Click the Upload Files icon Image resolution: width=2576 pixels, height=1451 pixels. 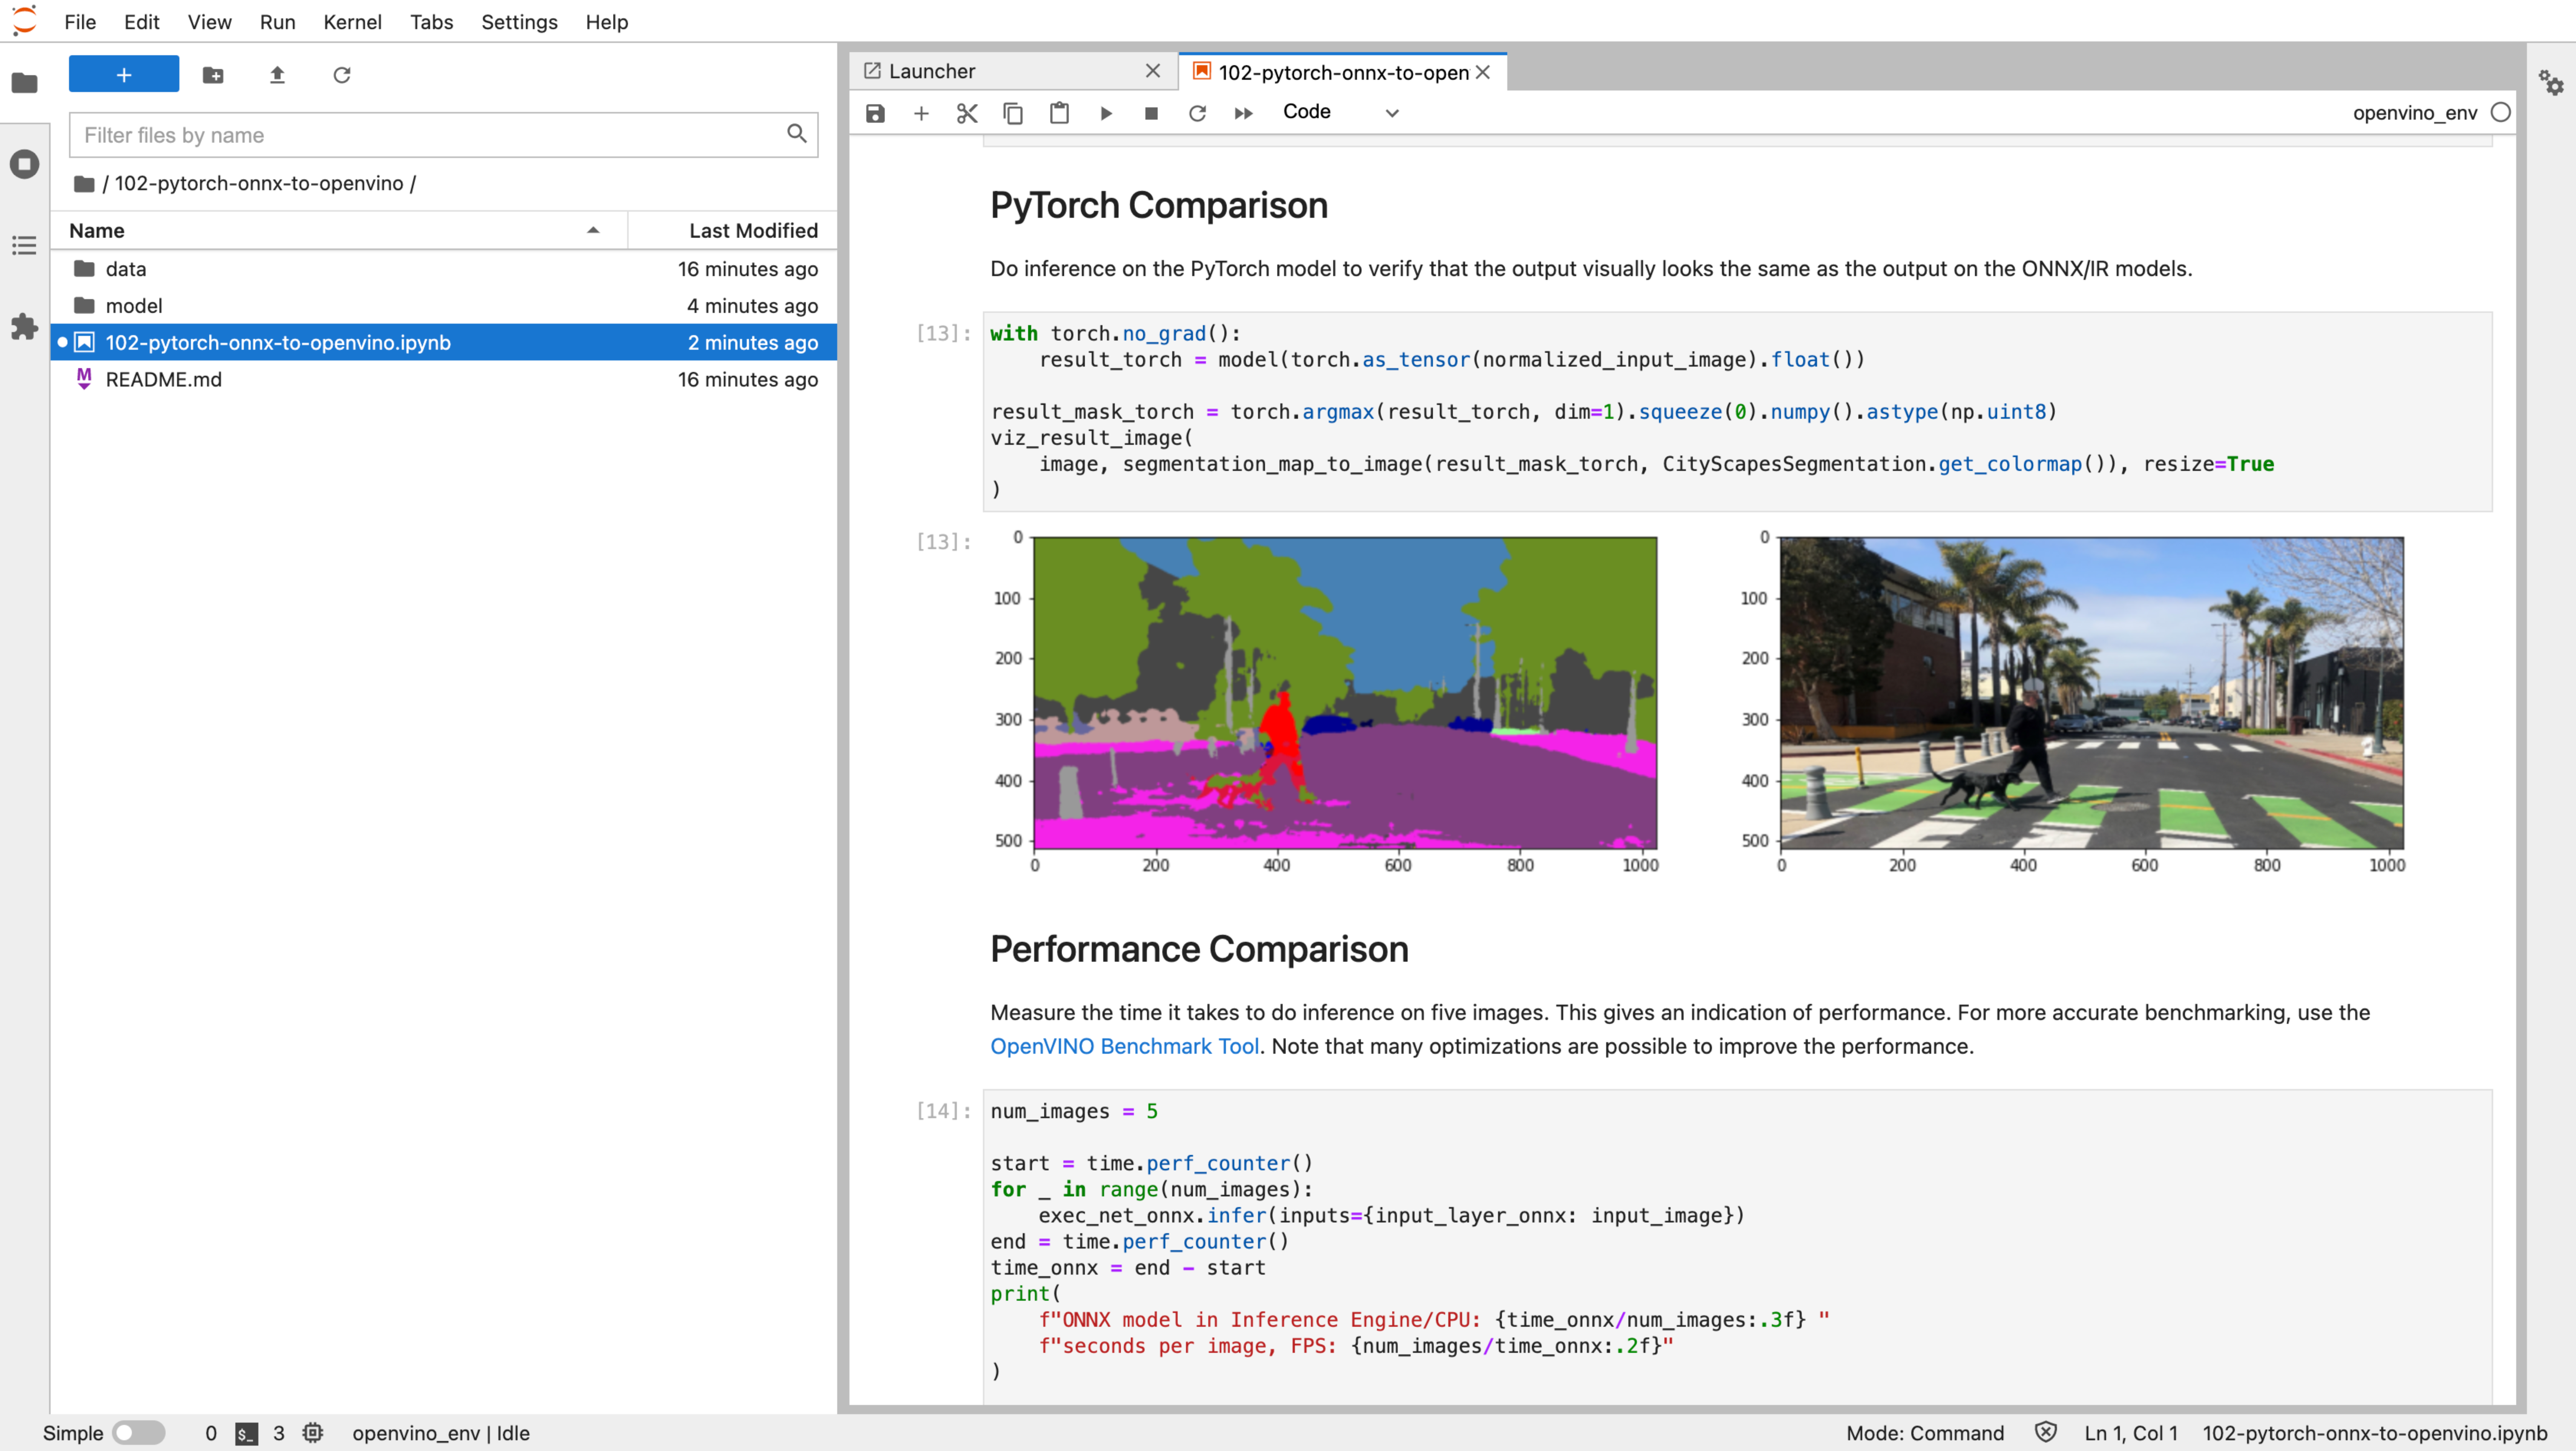point(277,75)
